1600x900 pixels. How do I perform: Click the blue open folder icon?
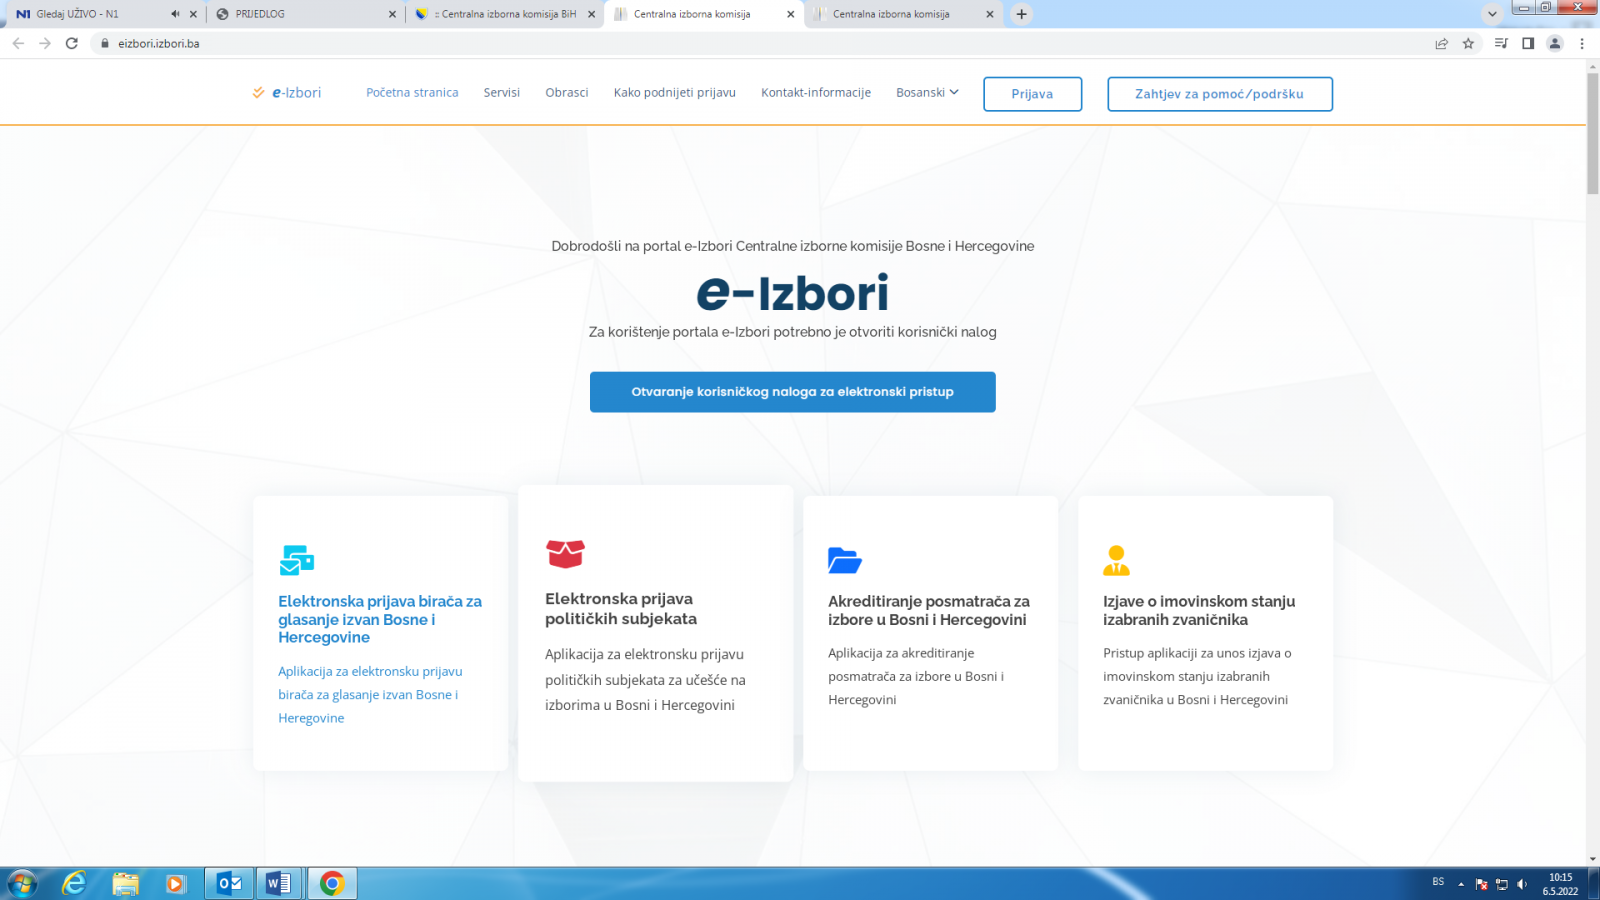point(844,561)
